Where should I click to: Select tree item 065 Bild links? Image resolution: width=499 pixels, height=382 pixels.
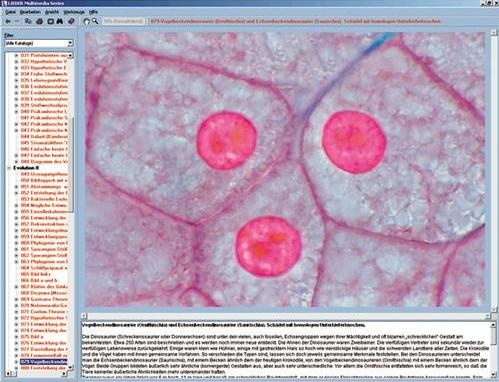pos(36,274)
